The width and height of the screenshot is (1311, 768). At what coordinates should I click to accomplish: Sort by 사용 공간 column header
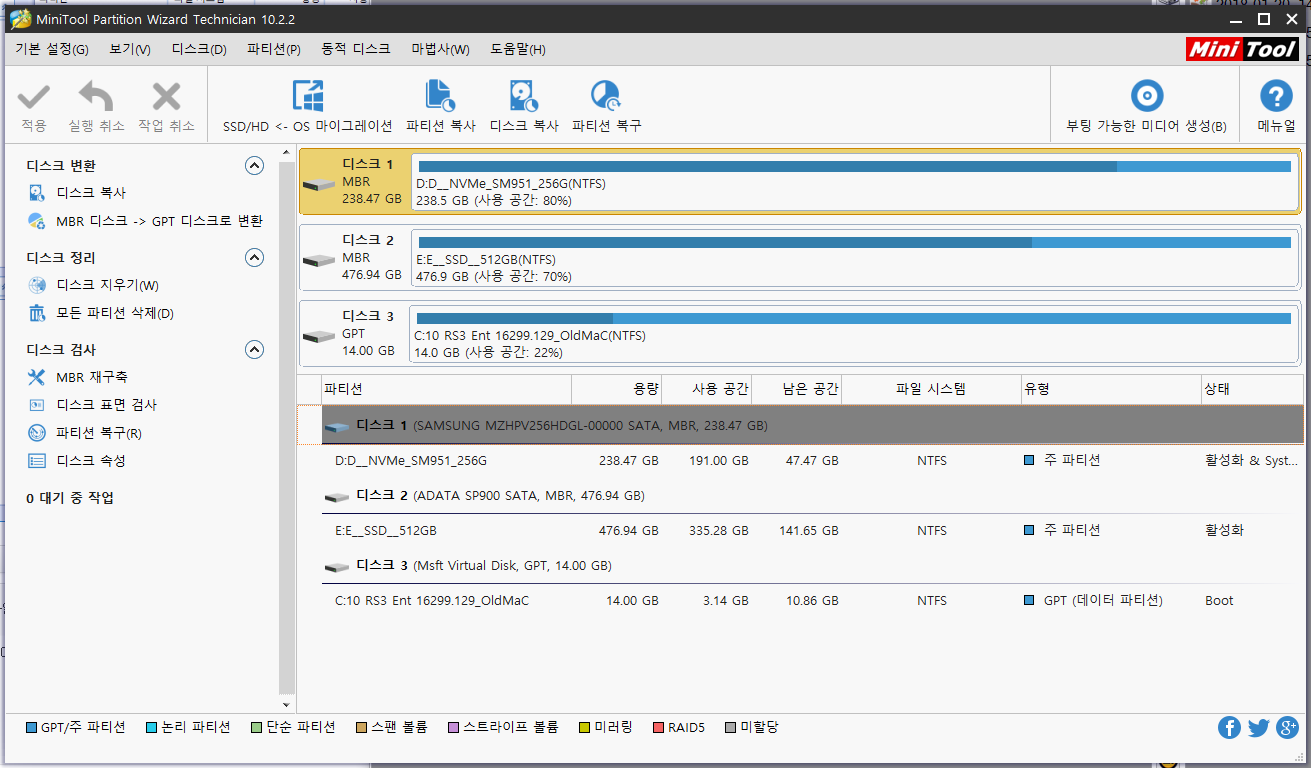(706, 389)
